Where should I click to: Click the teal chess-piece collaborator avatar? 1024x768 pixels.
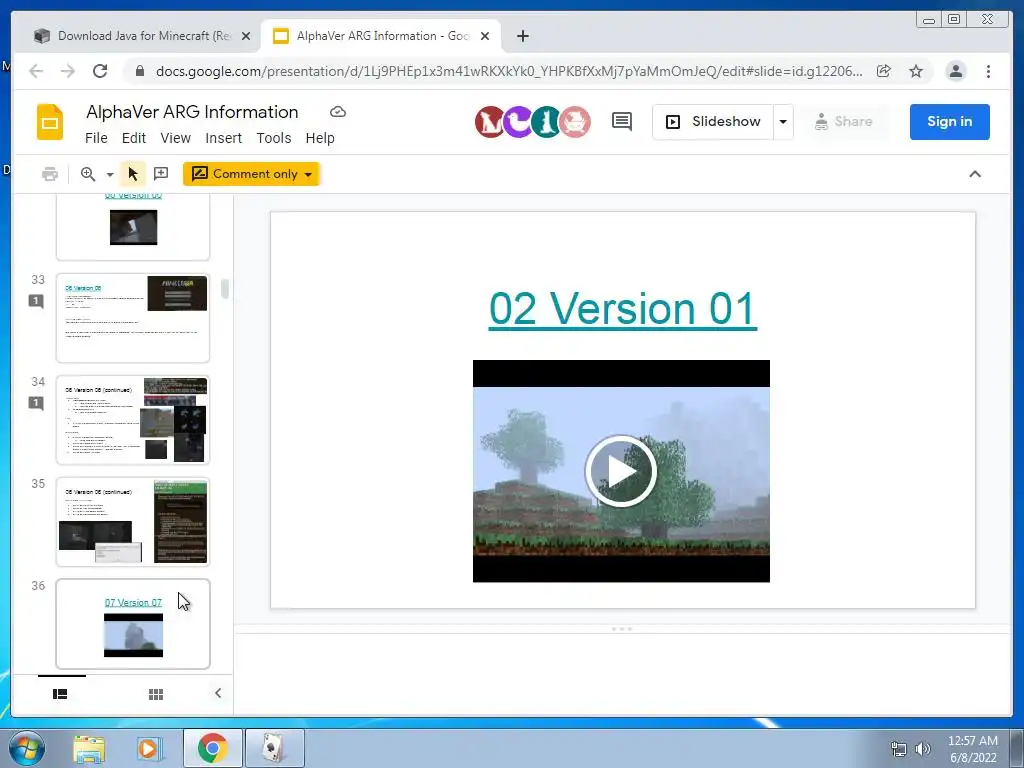(546, 121)
